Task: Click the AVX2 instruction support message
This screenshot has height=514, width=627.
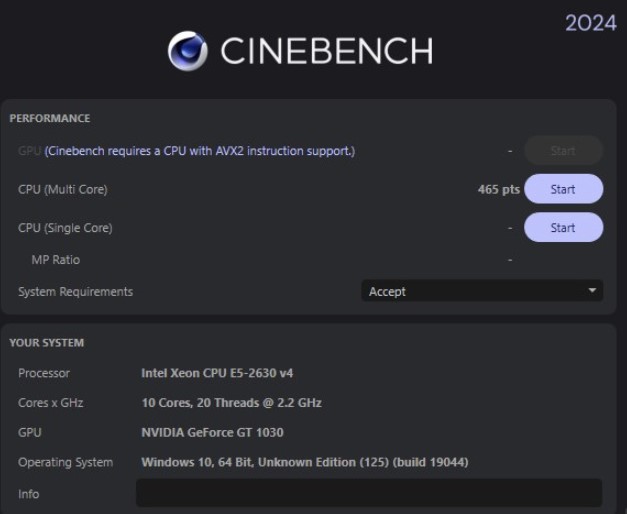Action: pyautogui.click(x=200, y=151)
